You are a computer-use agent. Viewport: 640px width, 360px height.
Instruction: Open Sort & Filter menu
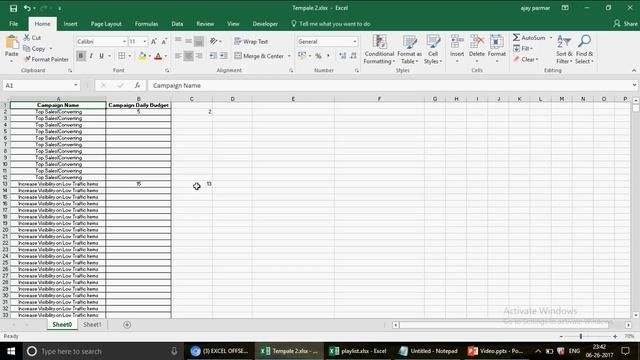[564, 49]
